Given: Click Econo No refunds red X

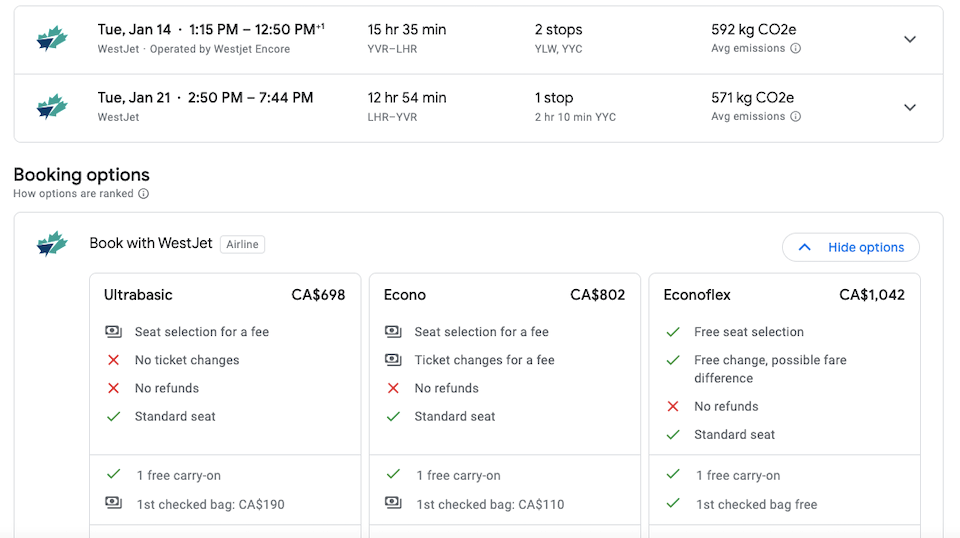Looking at the screenshot, I should coord(393,388).
